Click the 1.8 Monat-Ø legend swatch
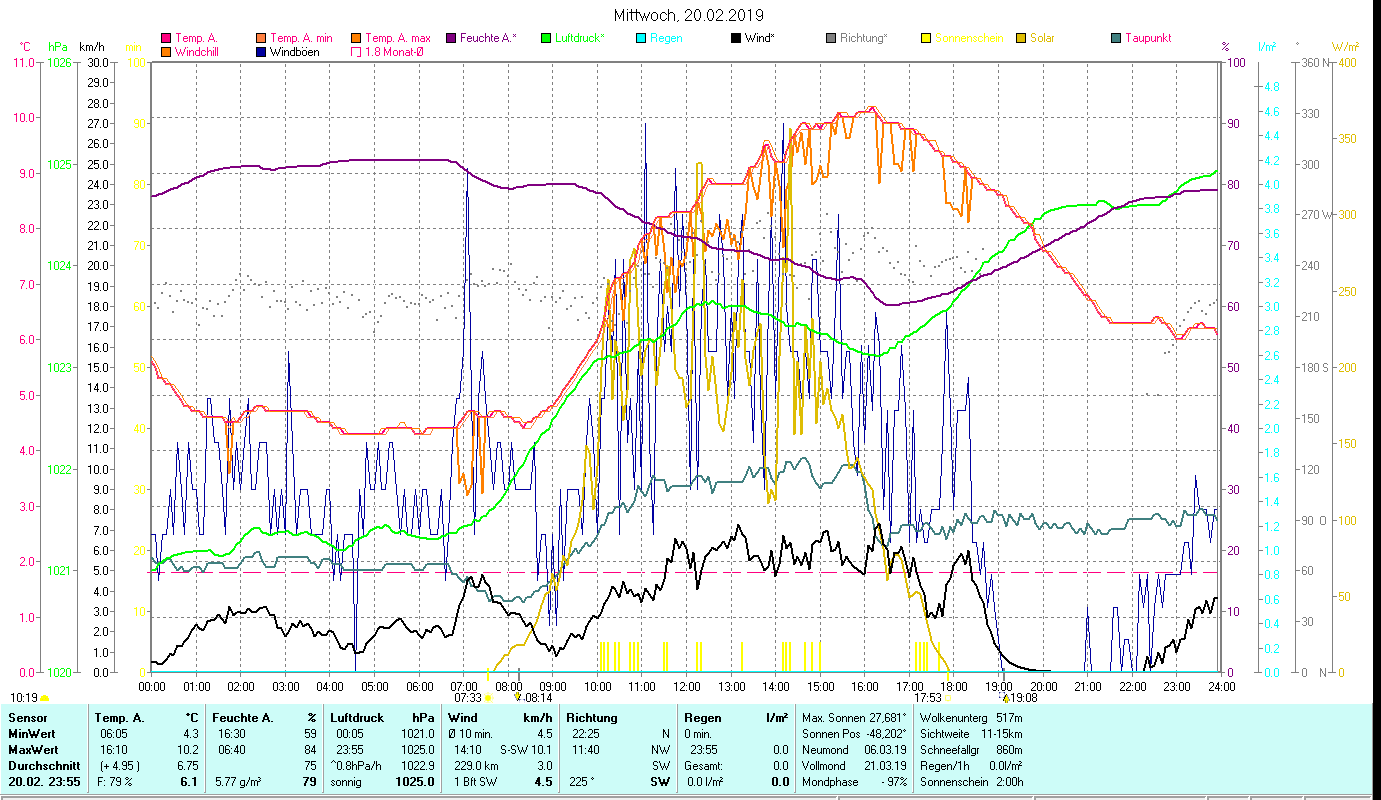 pyautogui.click(x=356, y=51)
